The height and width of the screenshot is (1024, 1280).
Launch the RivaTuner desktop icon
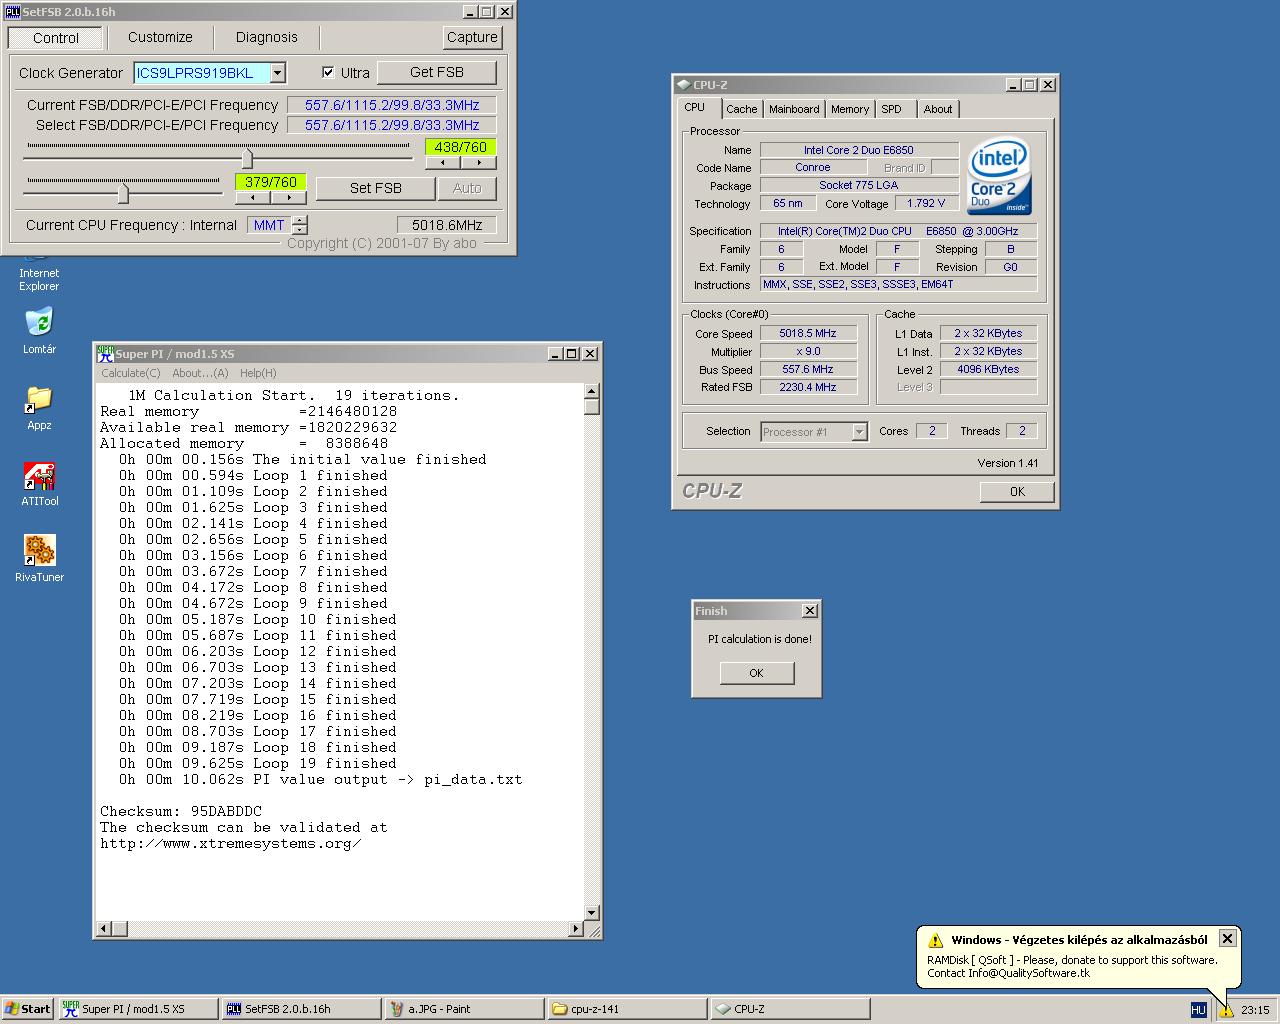[39, 558]
